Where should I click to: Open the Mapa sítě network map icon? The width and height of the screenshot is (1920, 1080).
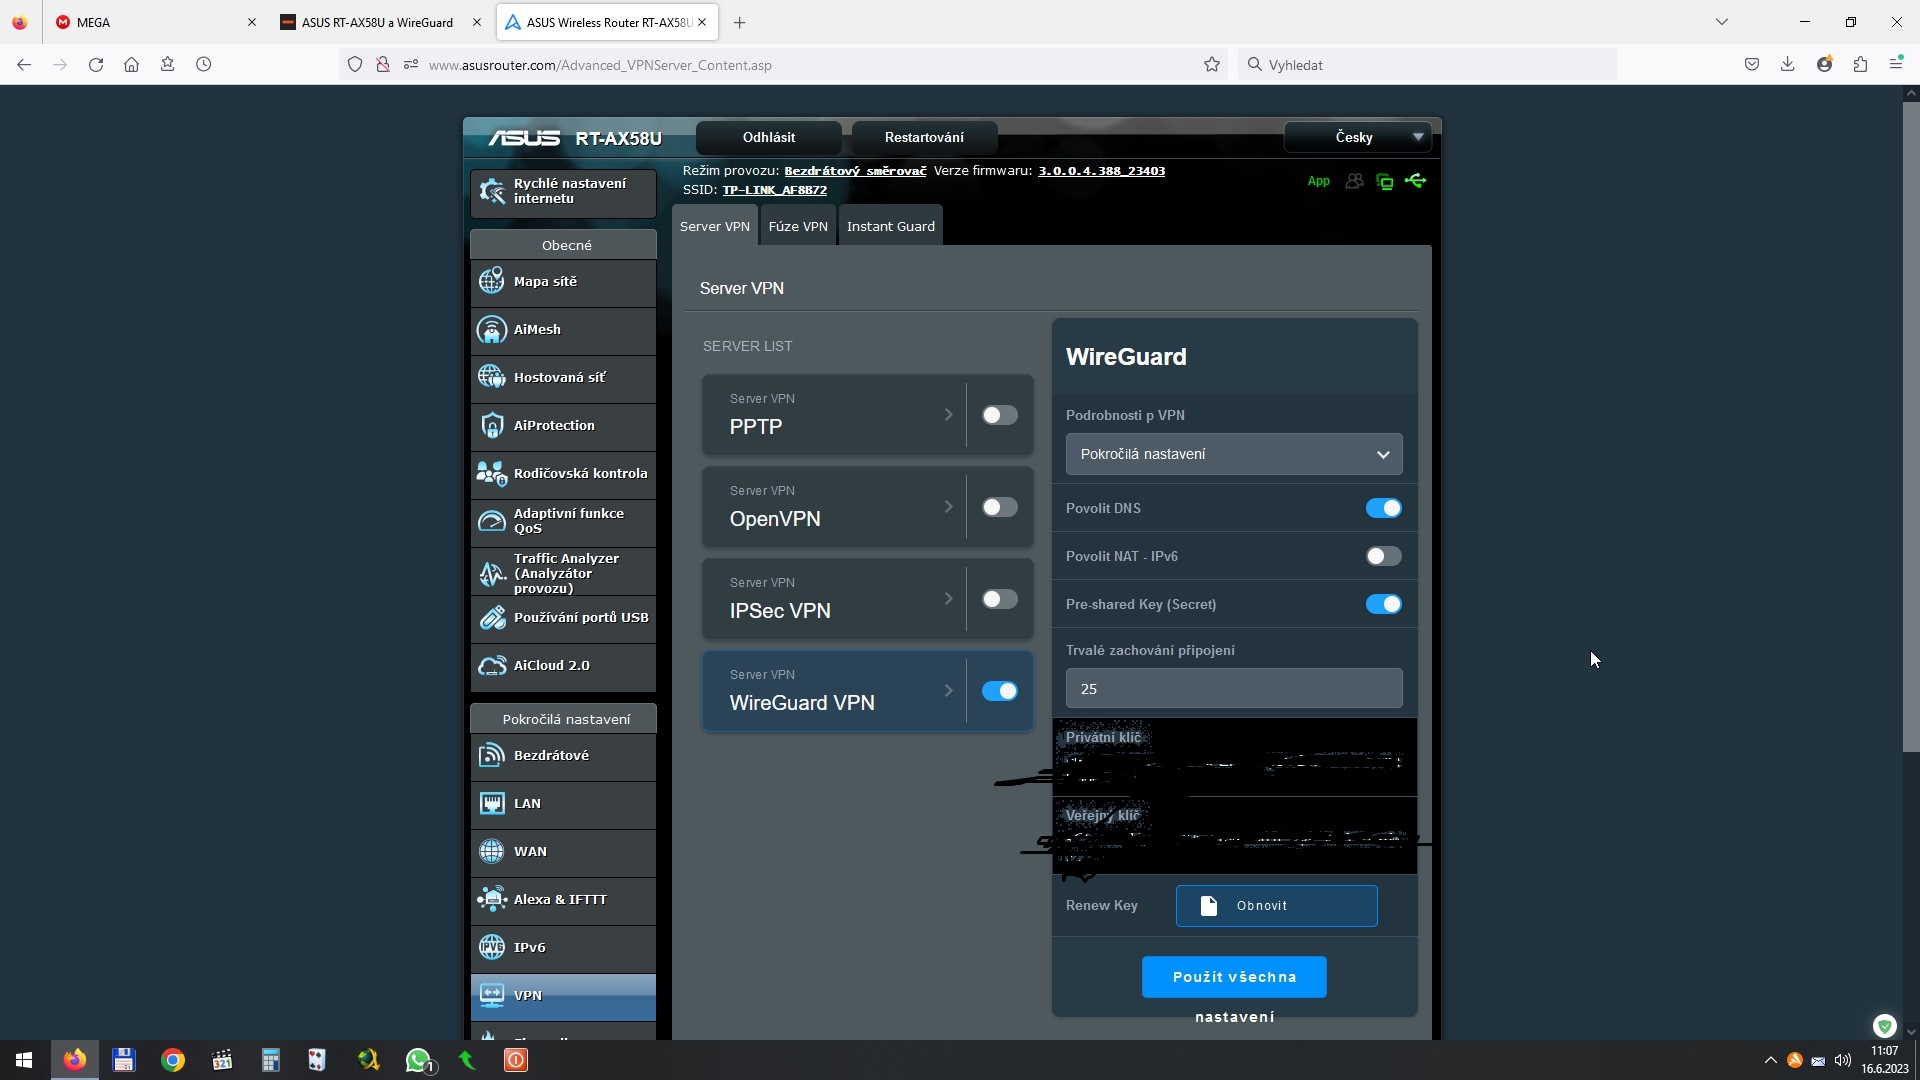click(491, 281)
